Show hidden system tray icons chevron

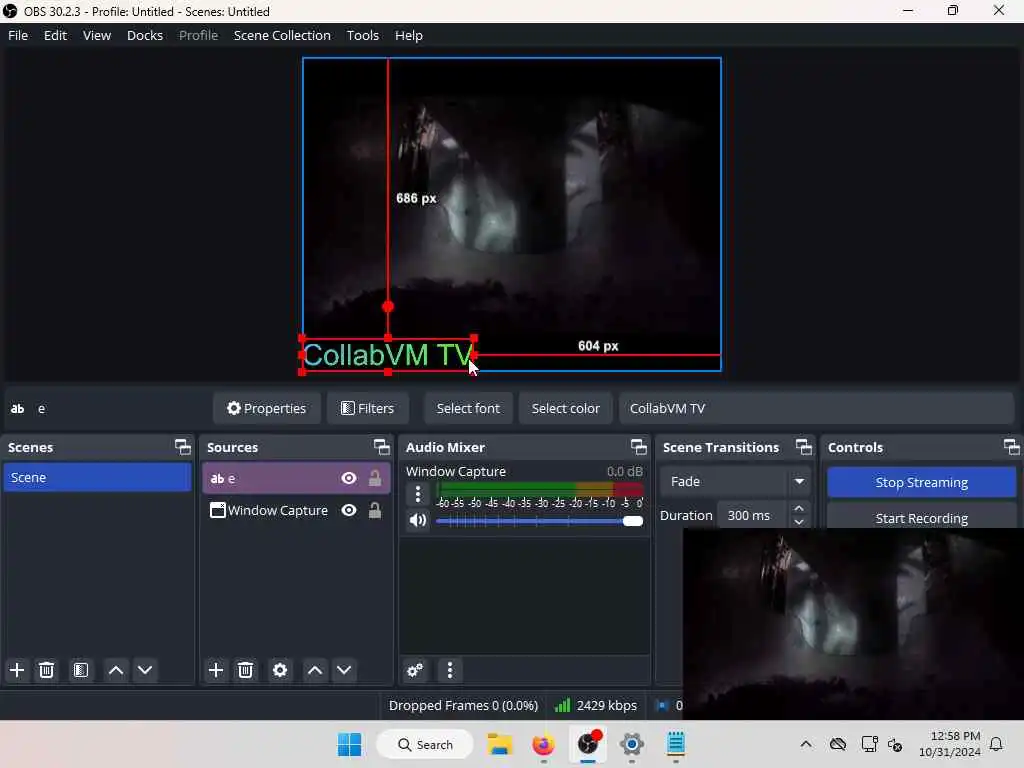click(x=806, y=744)
